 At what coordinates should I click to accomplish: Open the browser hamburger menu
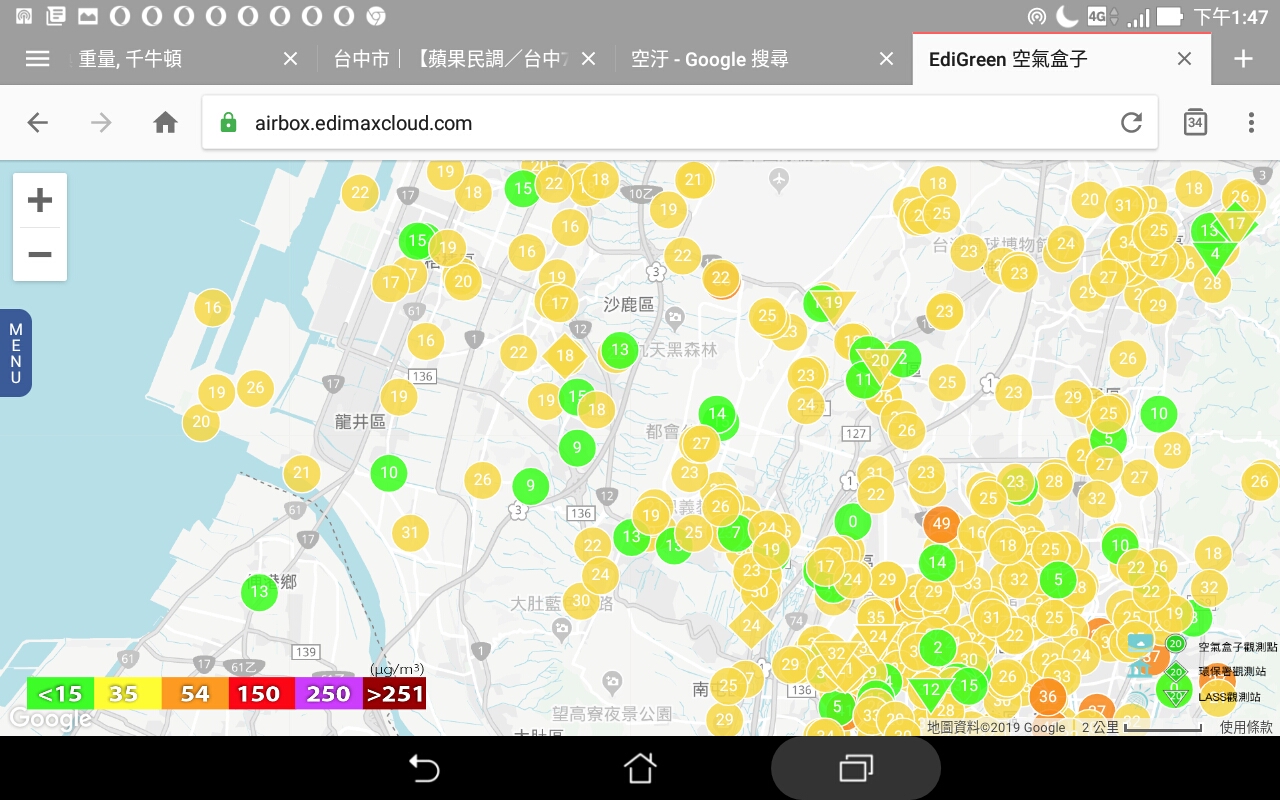point(37,59)
